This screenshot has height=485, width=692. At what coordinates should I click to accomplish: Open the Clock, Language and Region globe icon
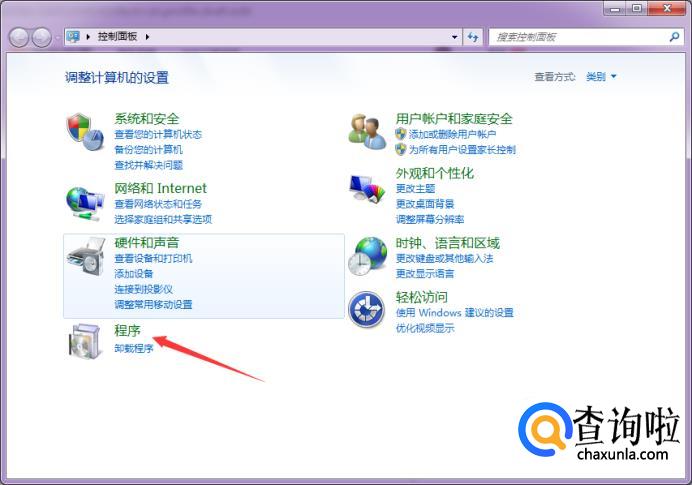367,256
